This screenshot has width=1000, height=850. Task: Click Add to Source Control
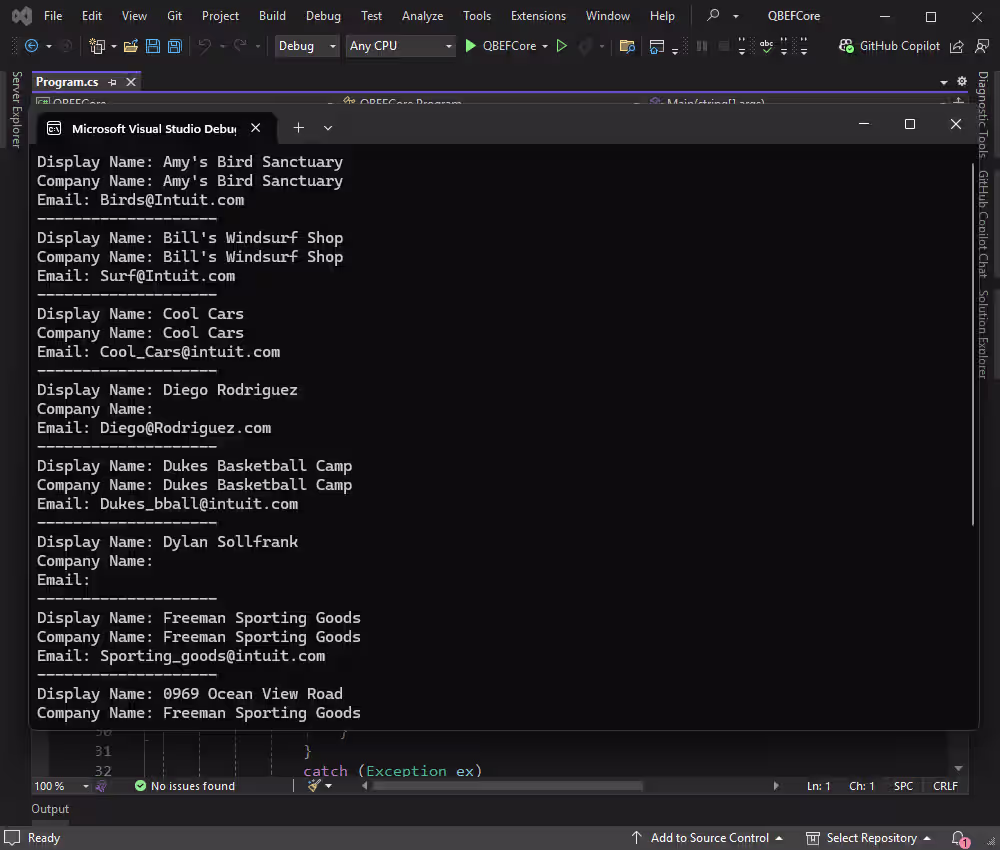click(707, 838)
